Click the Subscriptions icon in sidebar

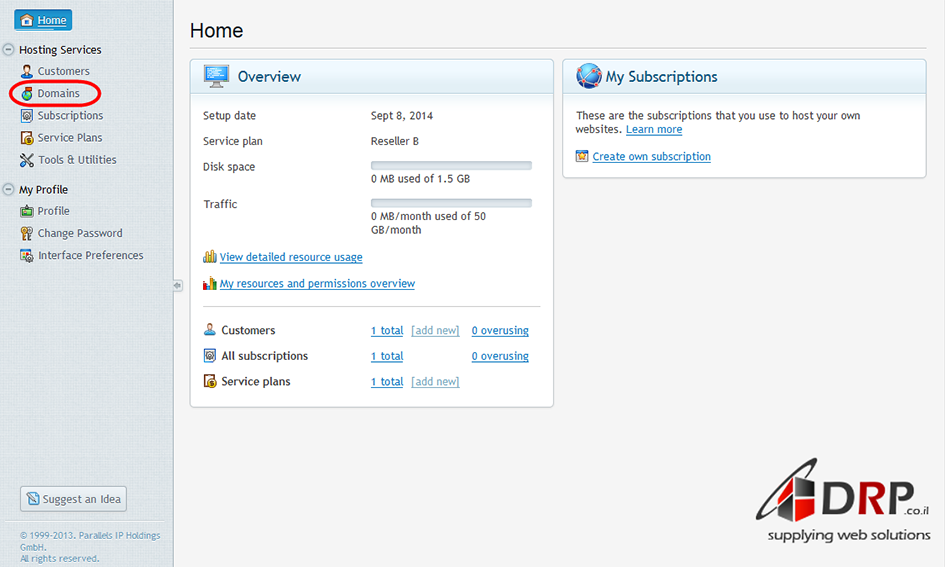coord(27,115)
